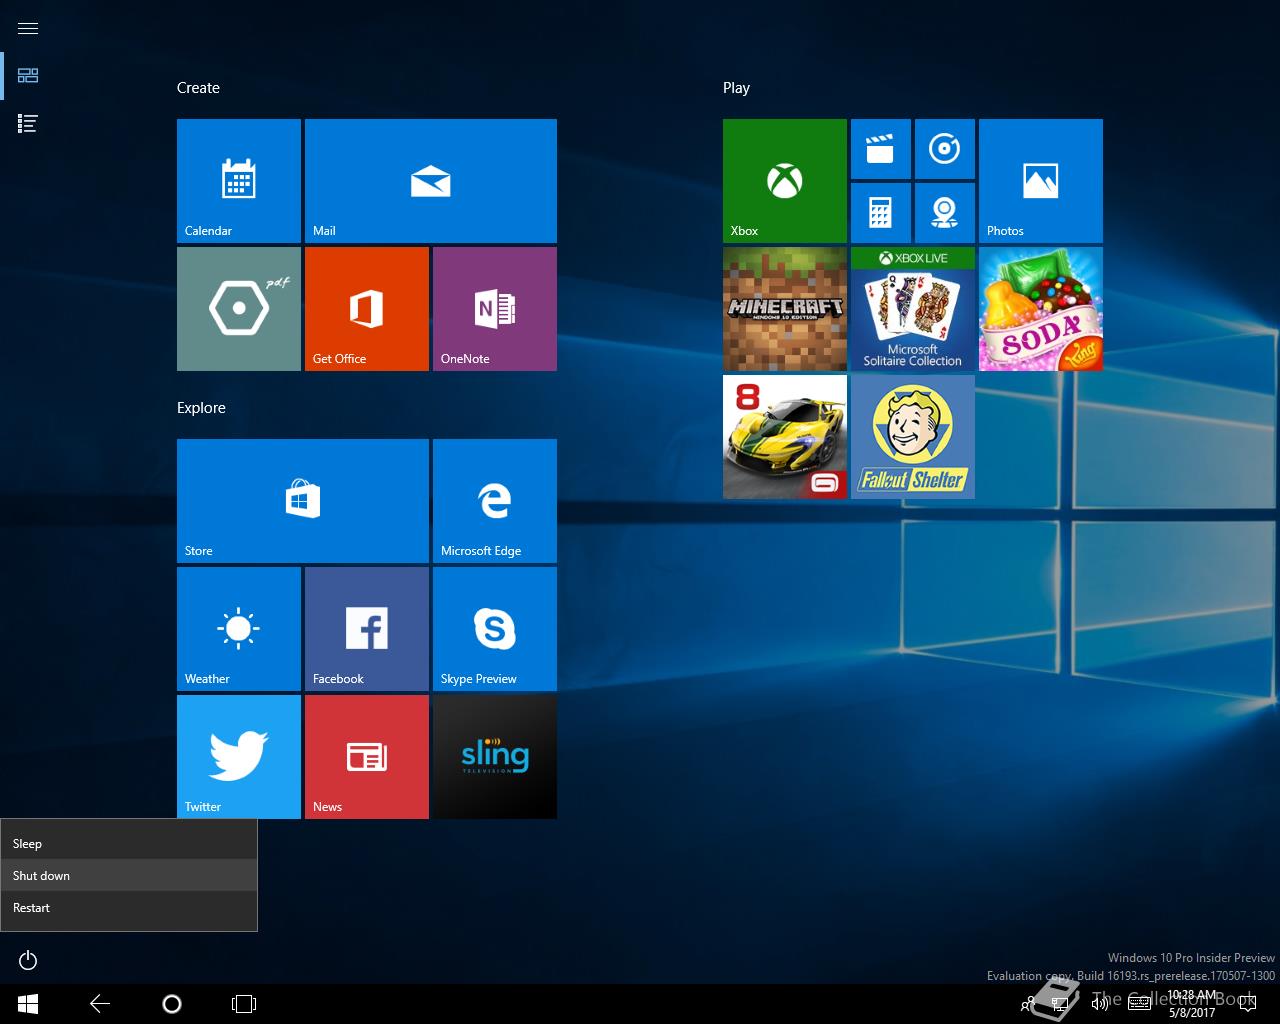Screen dimensions: 1280x1024
Task: Click the Play group heading
Action: click(x=736, y=88)
